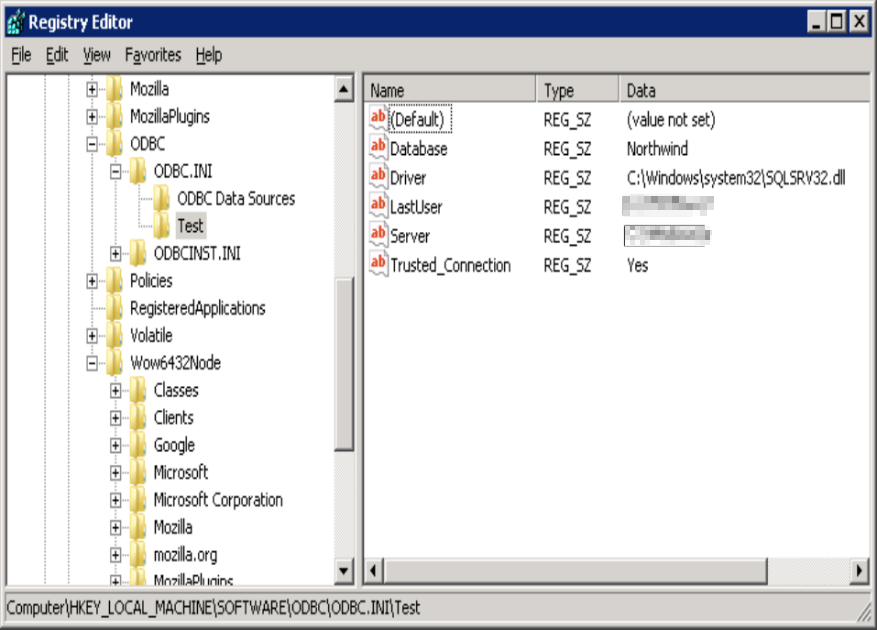This screenshot has height=630, width=877.
Task: Click the LastUser value name
Action: 416,207
